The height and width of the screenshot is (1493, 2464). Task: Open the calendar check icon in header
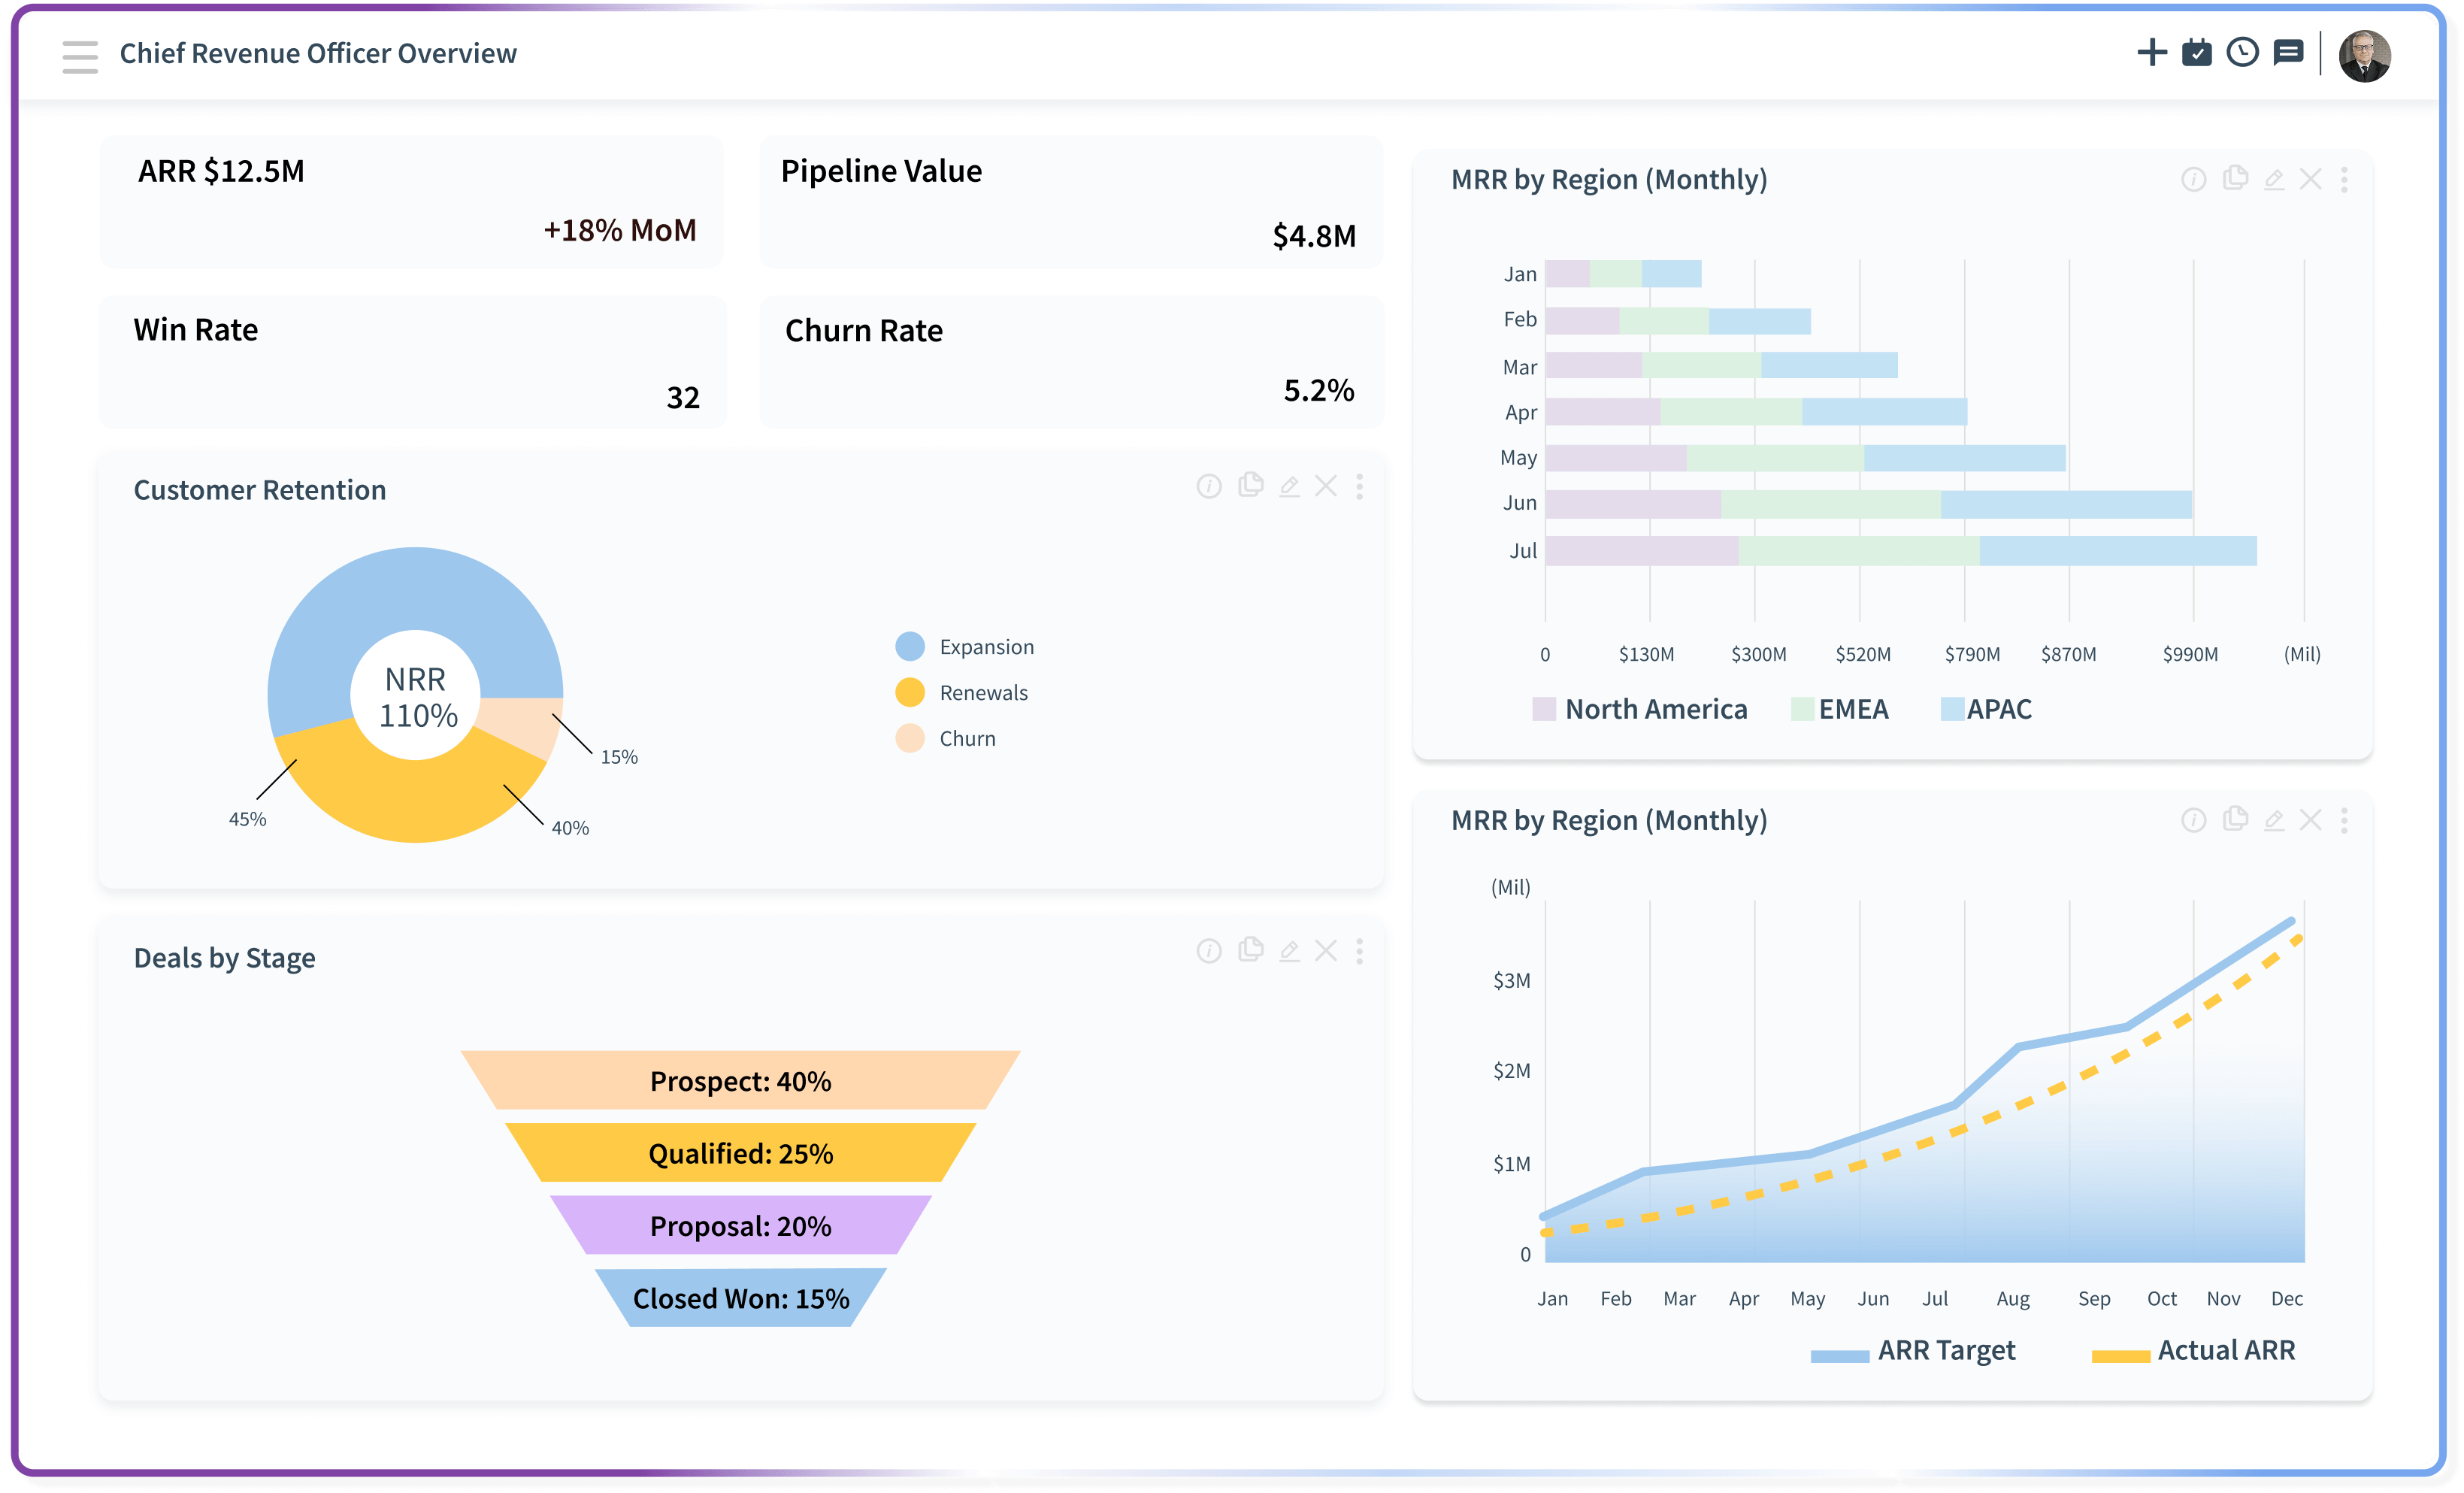2196,52
